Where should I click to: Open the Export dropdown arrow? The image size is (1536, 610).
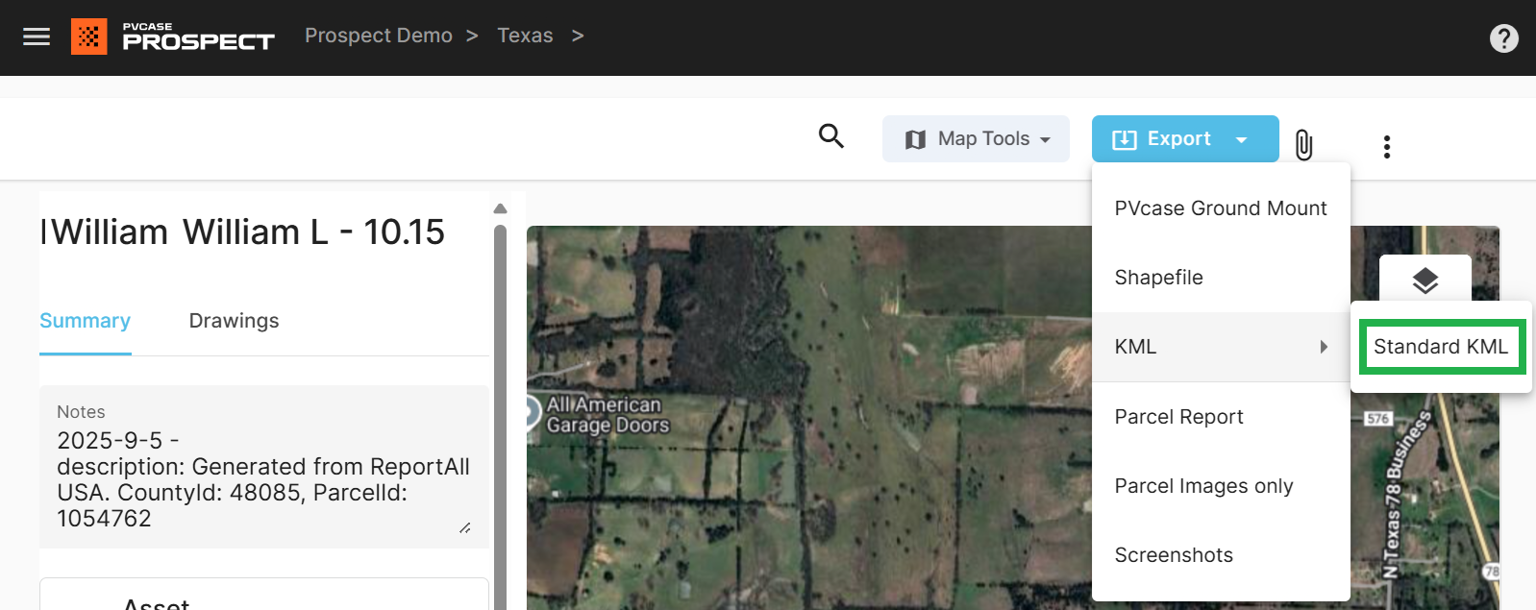1243,139
